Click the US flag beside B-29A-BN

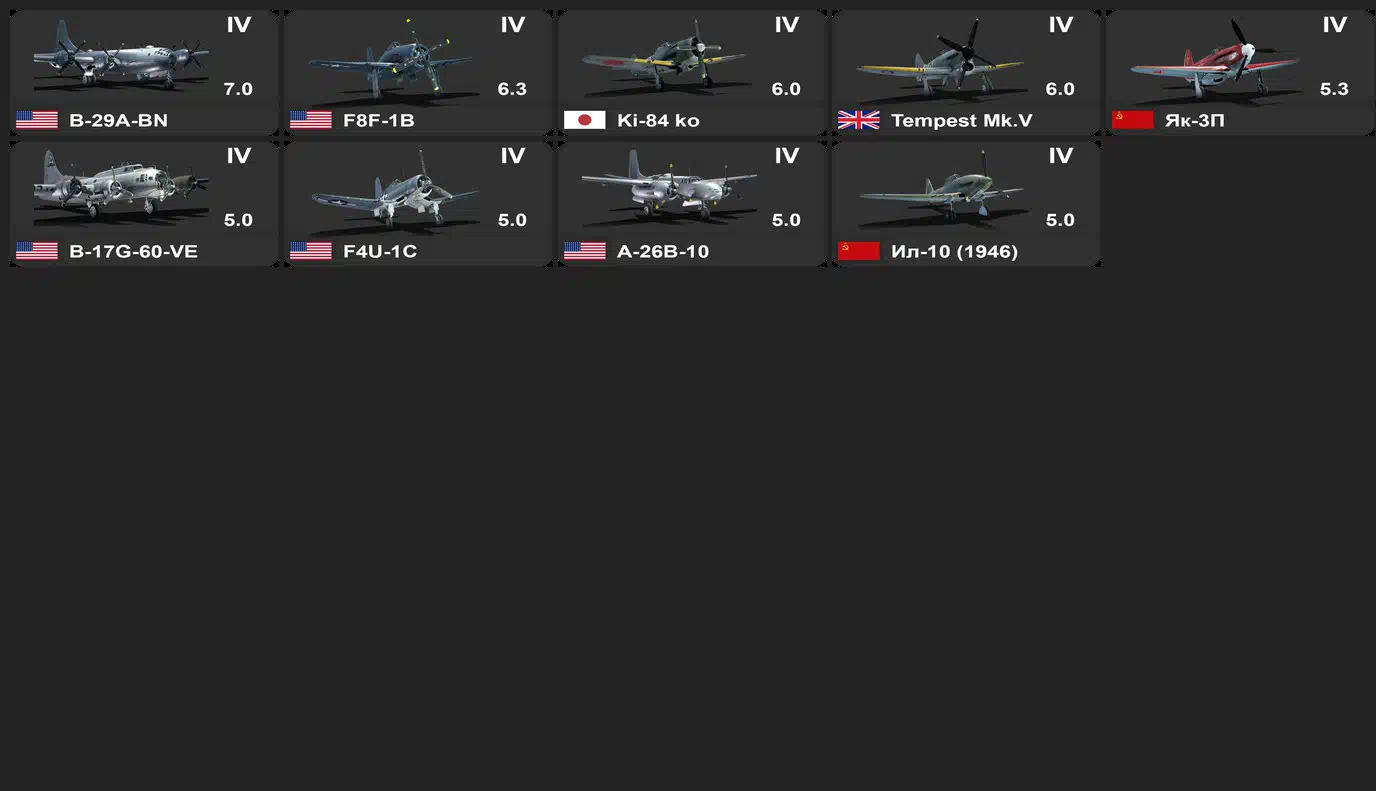tap(37, 120)
